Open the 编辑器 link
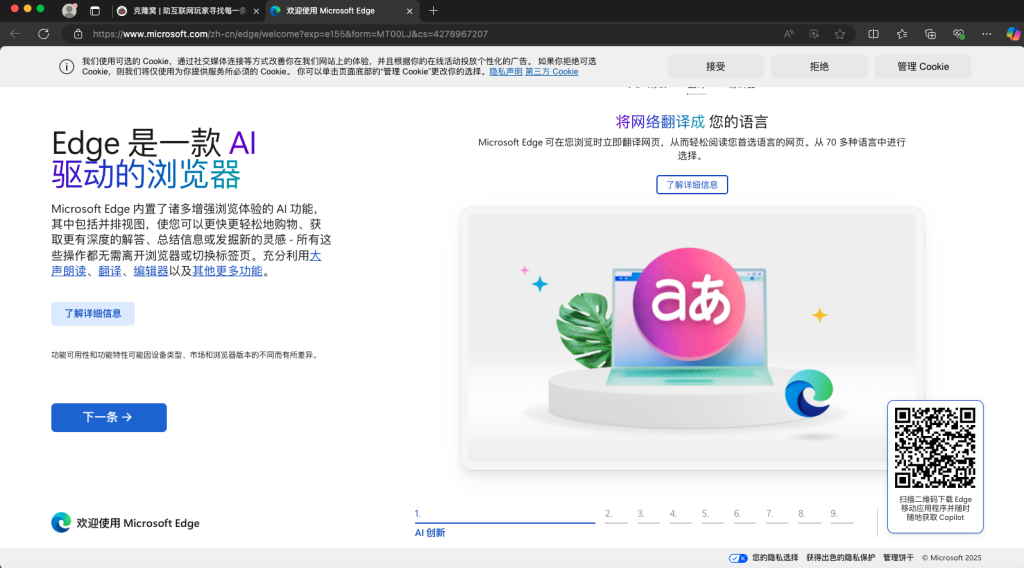 click(x=151, y=271)
